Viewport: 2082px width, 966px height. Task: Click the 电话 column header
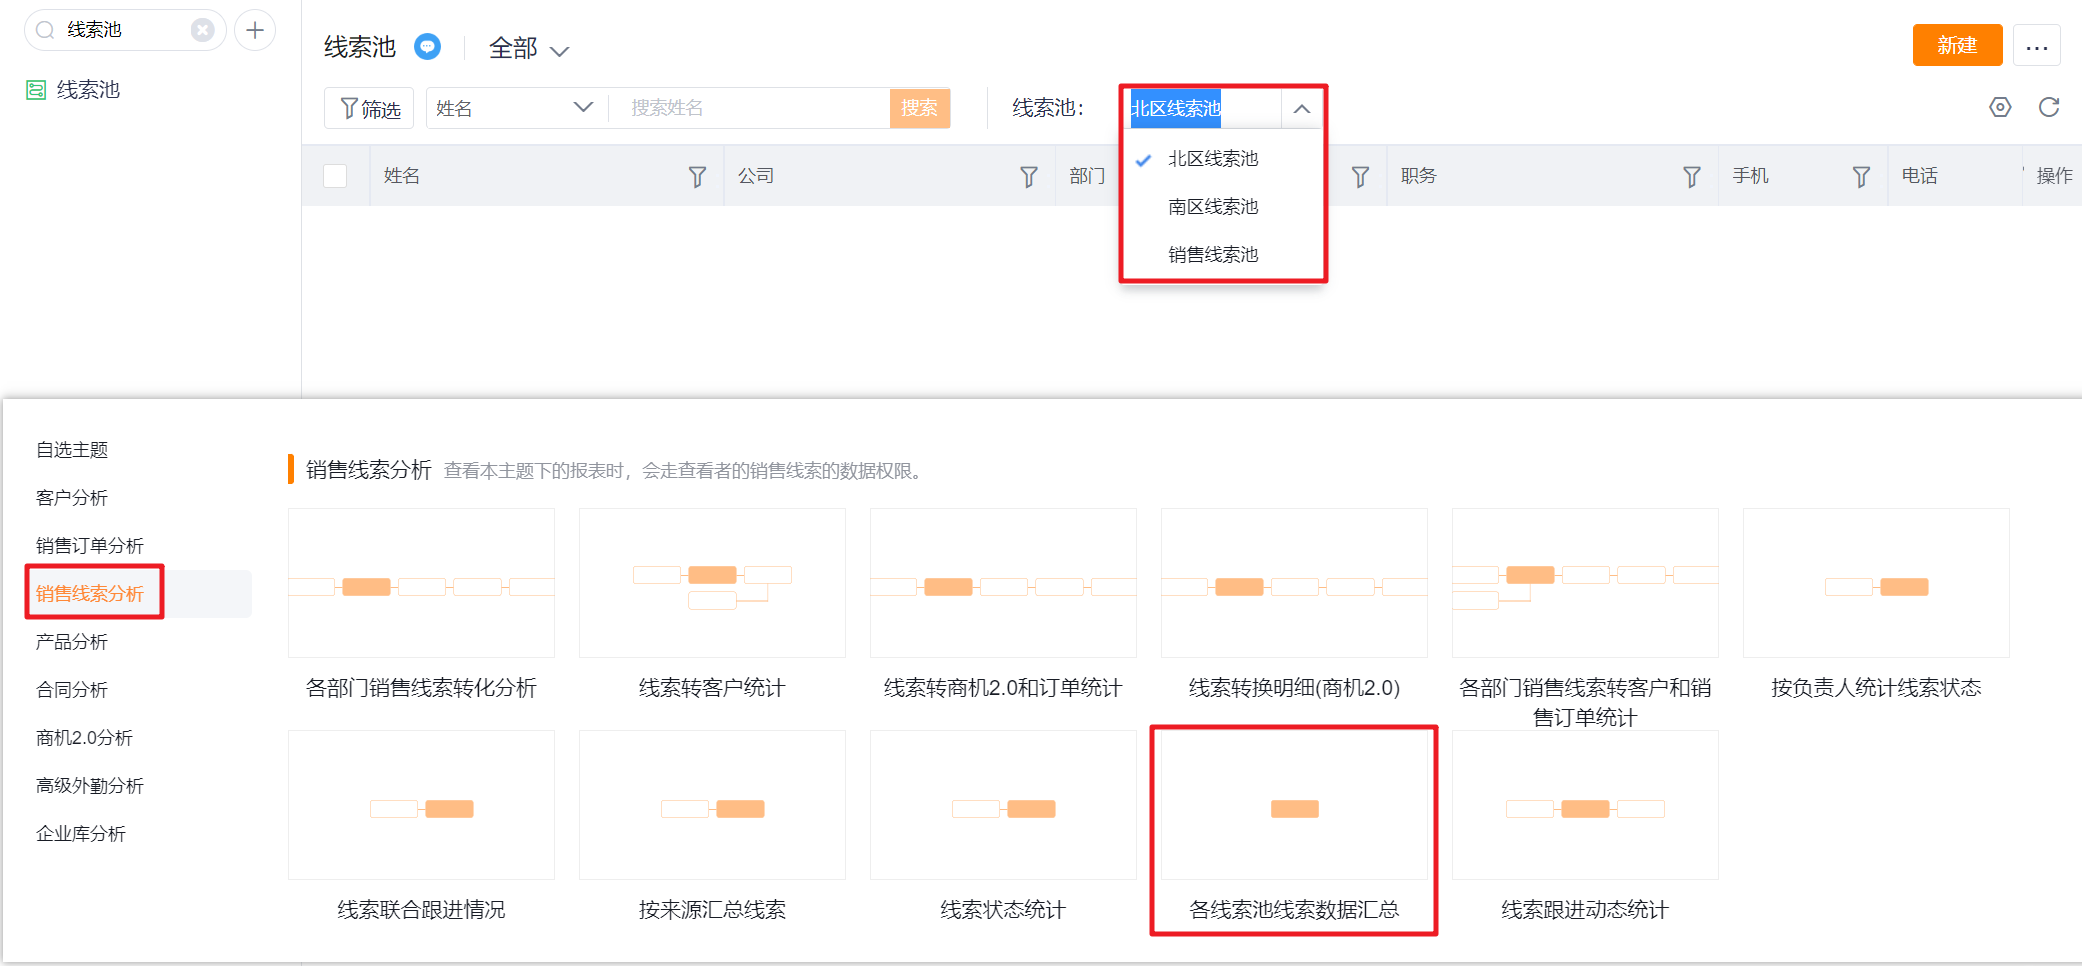point(1920,176)
